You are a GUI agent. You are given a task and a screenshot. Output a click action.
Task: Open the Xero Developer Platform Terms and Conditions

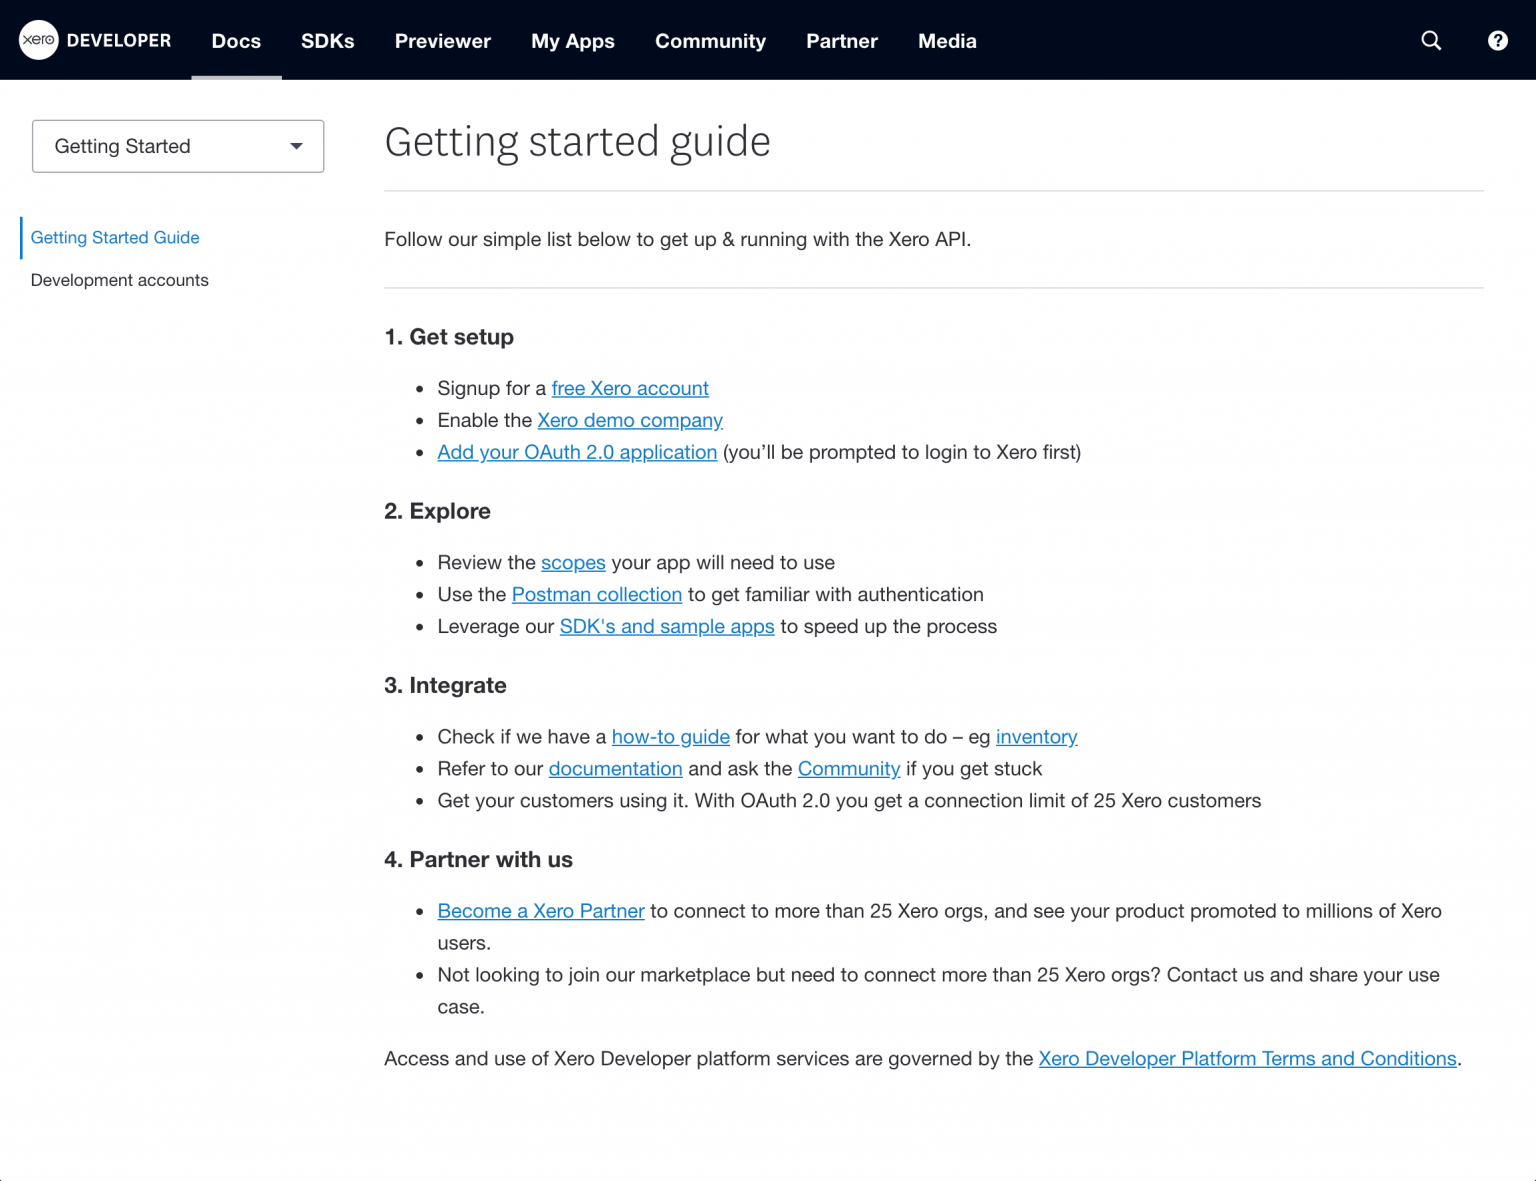[x=1247, y=1058]
